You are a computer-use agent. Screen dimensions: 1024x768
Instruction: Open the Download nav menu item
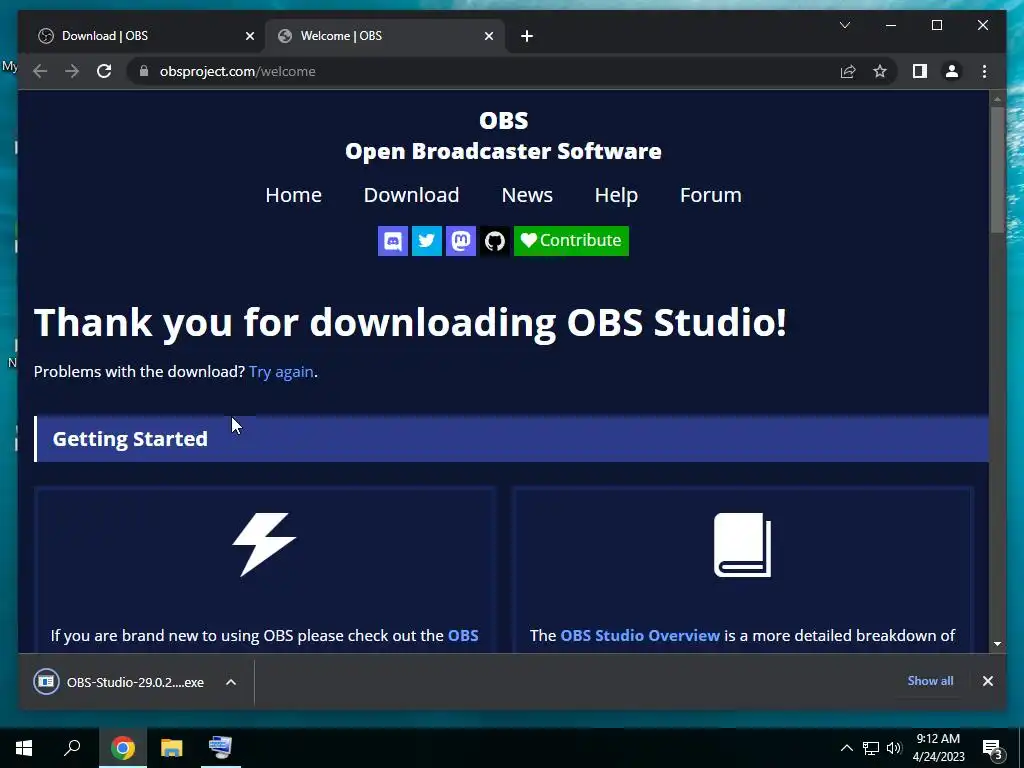[411, 195]
